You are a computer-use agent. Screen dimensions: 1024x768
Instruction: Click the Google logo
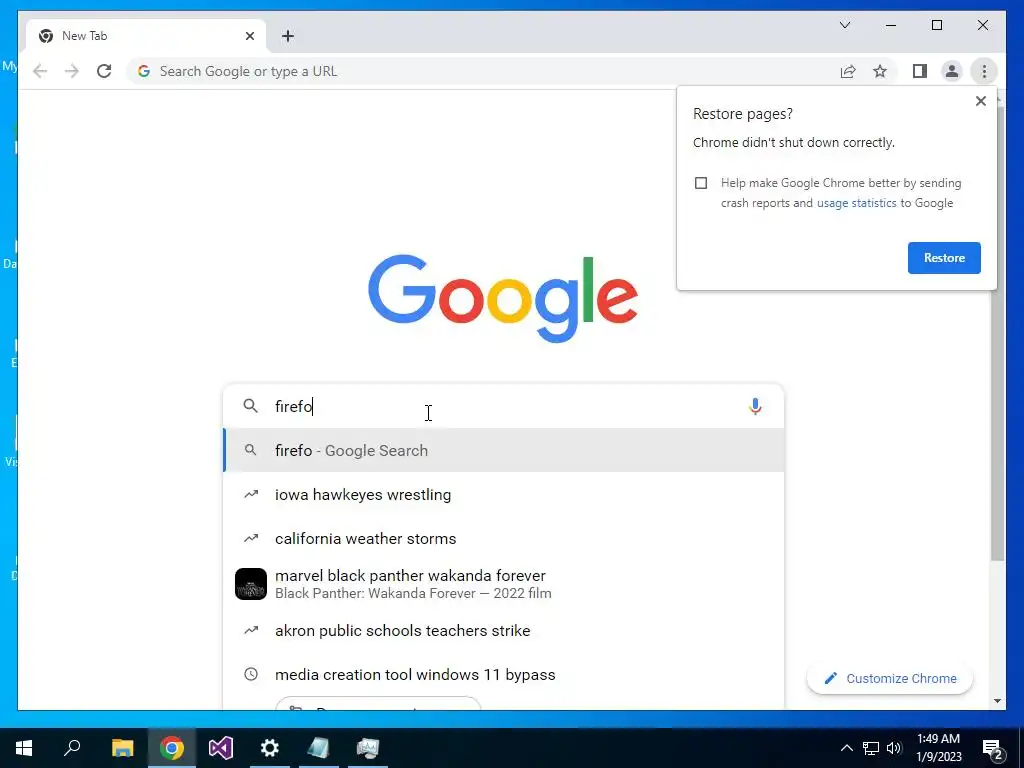502,299
